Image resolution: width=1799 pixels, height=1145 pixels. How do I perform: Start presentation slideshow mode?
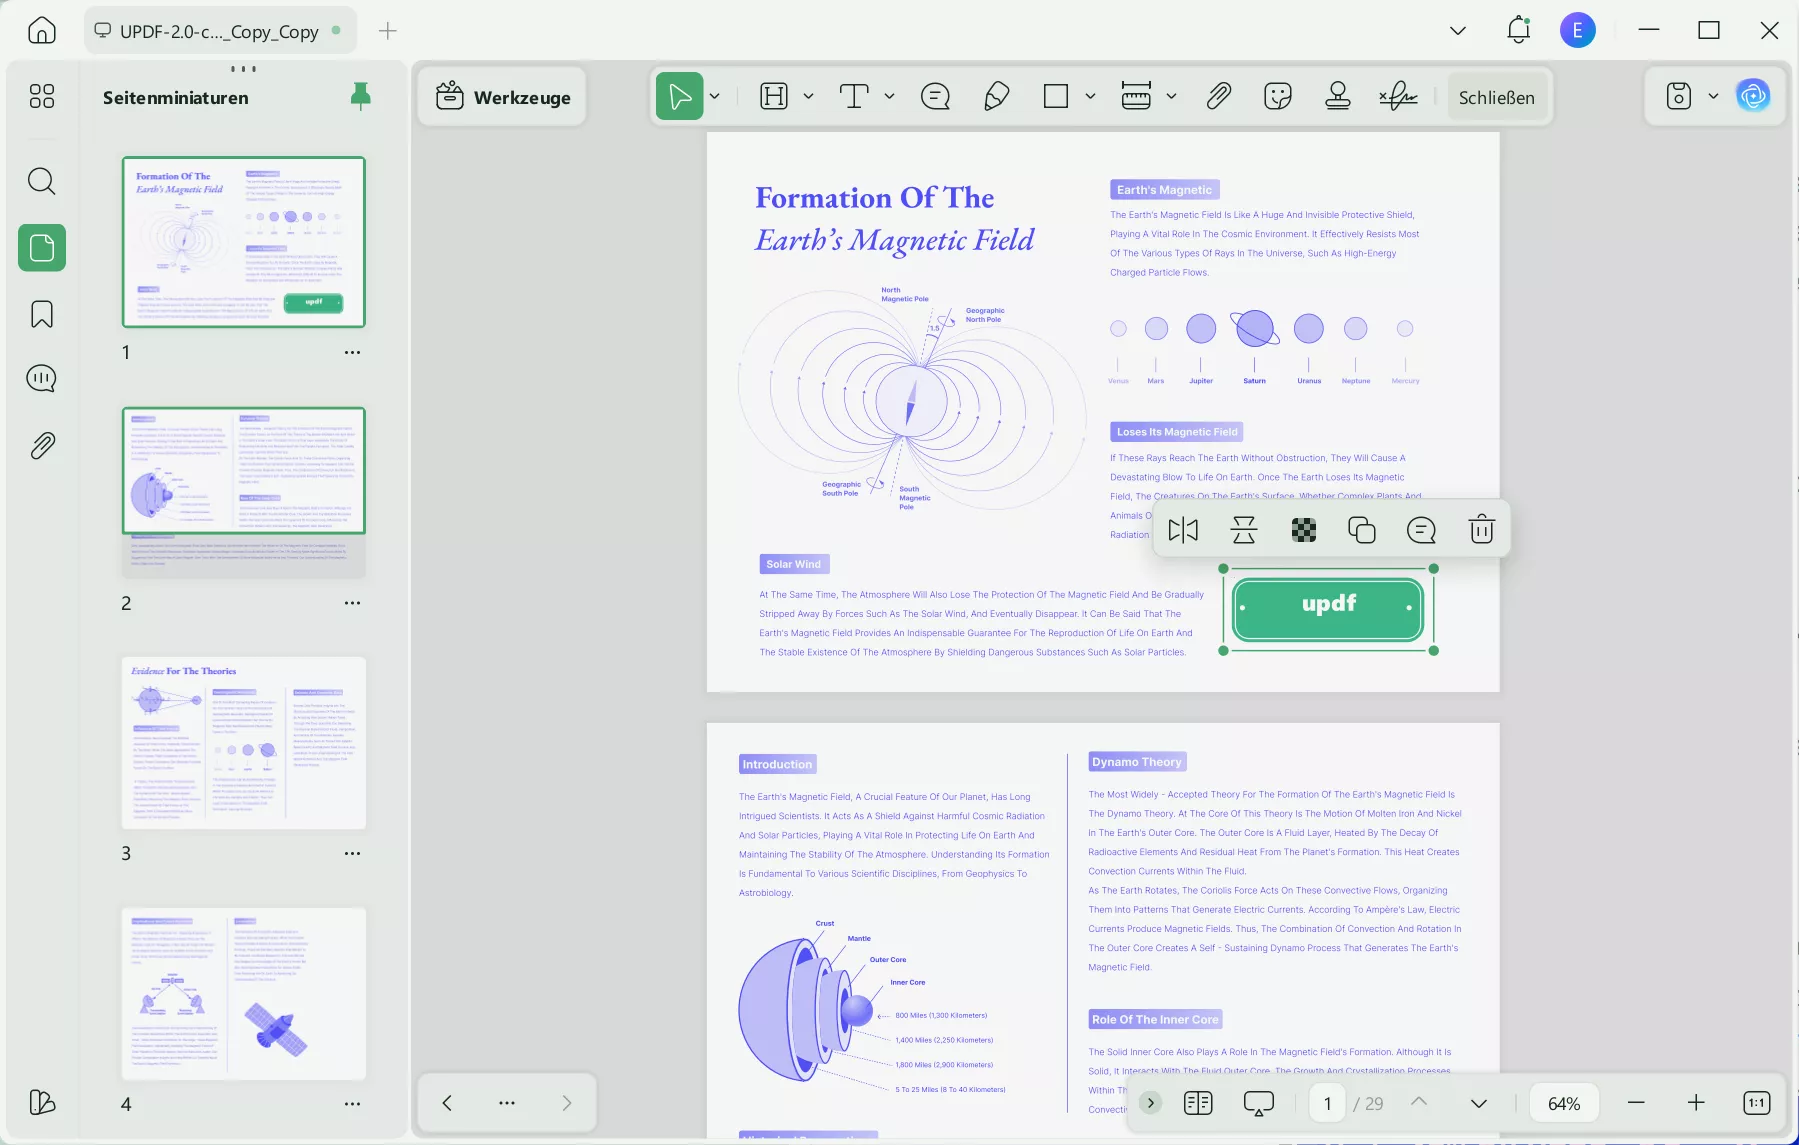(x=1259, y=1103)
